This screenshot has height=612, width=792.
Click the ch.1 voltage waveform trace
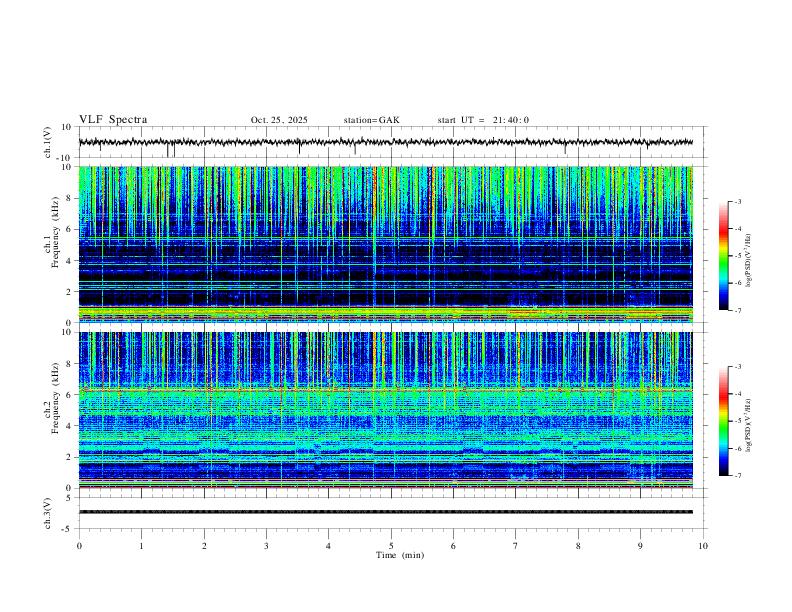point(386,142)
